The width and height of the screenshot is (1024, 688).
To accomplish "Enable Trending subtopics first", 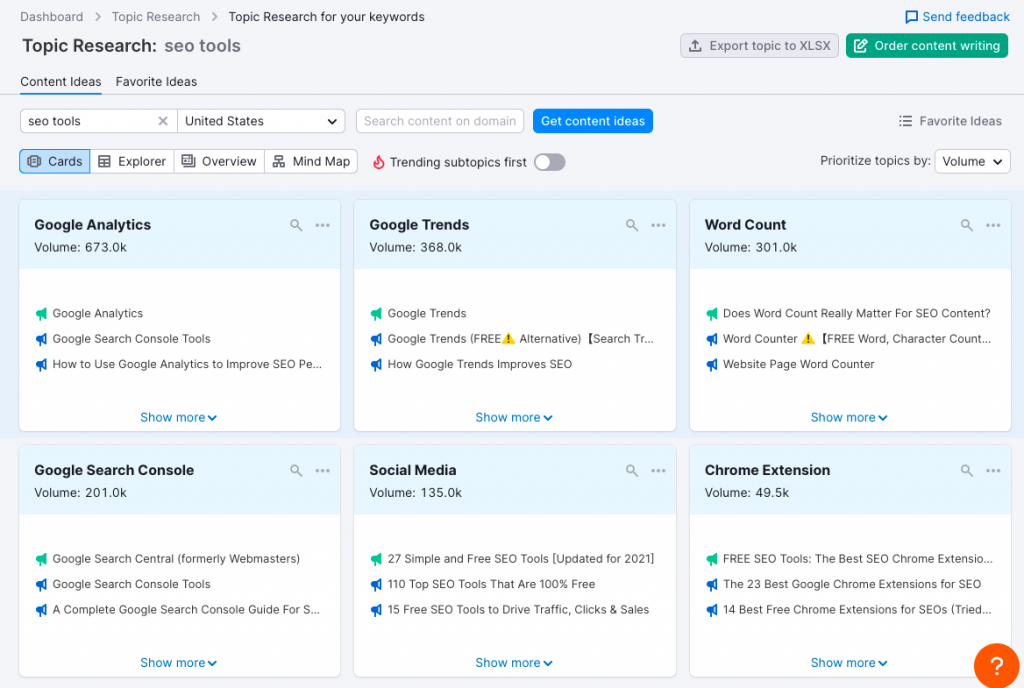I will 548,161.
